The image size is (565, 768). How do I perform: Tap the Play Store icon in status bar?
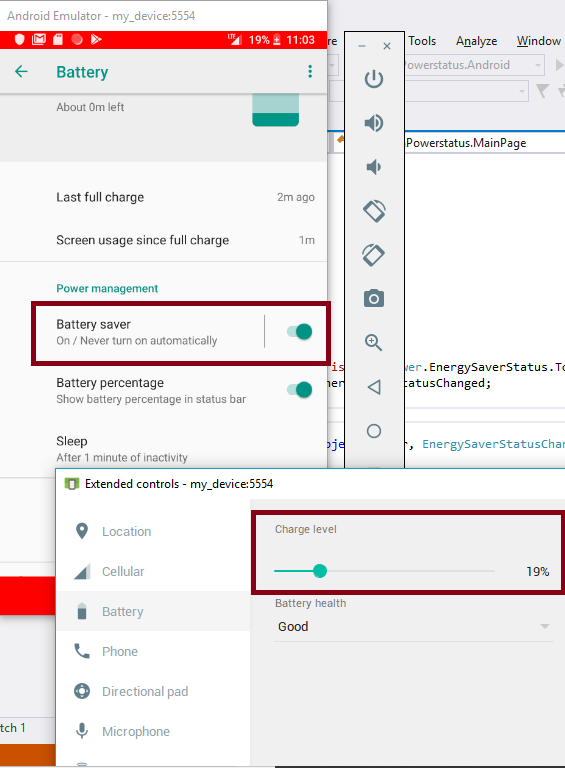coord(96,40)
